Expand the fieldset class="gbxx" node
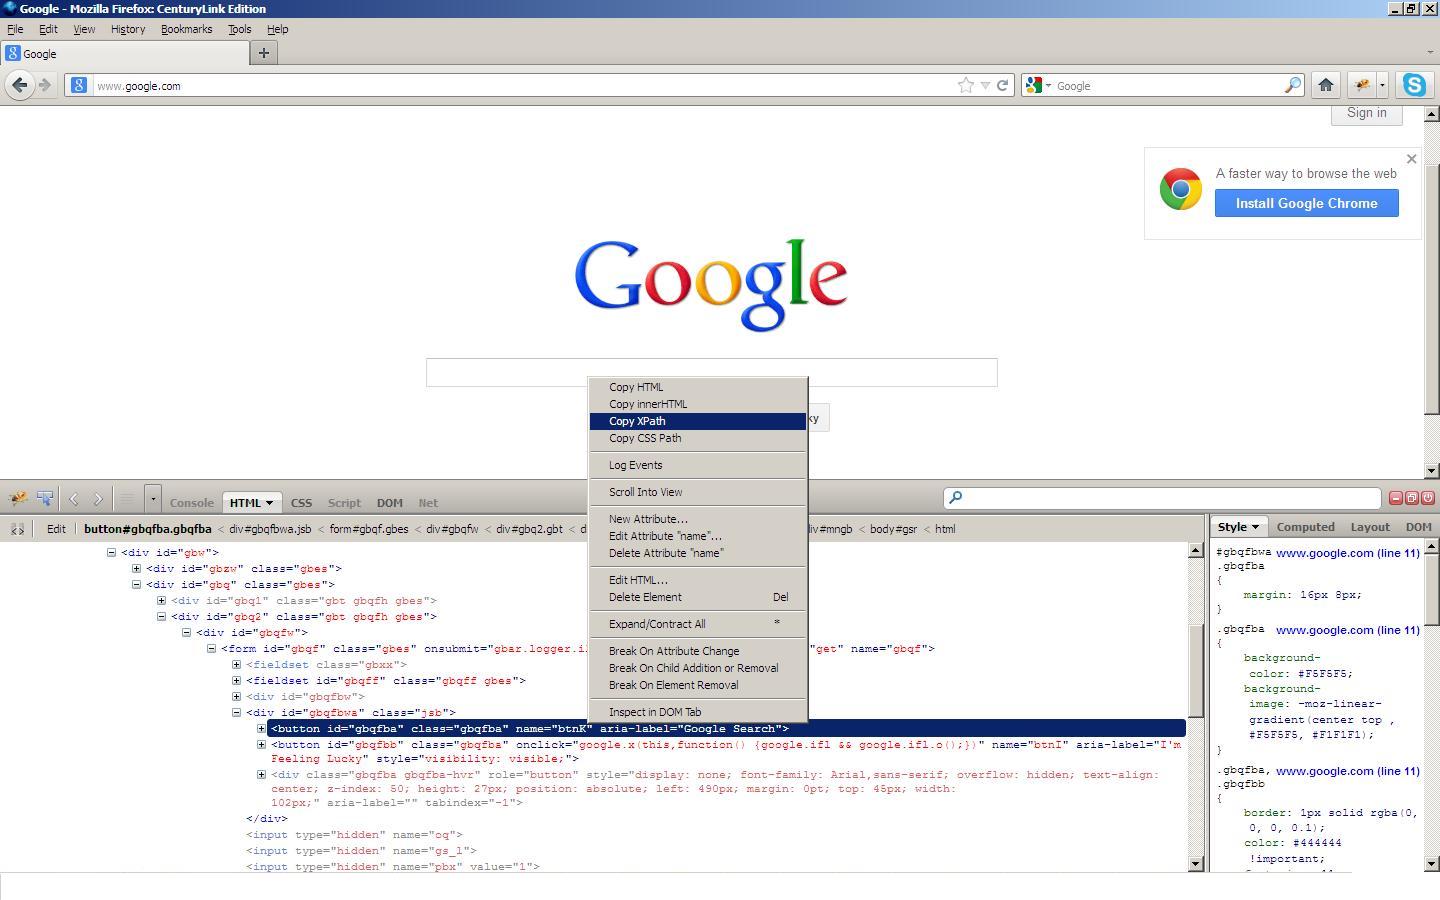Screen dimensions: 1440x900 click(x=237, y=664)
